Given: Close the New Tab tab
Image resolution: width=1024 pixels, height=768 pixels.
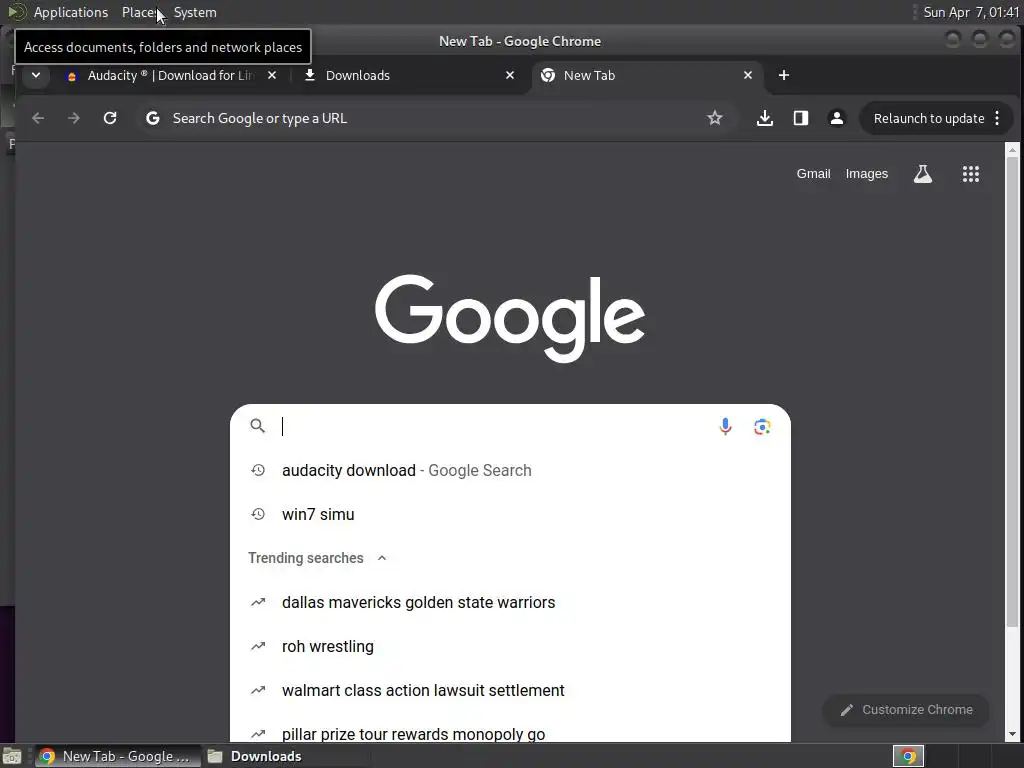Looking at the screenshot, I should pyautogui.click(x=748, y=75).
